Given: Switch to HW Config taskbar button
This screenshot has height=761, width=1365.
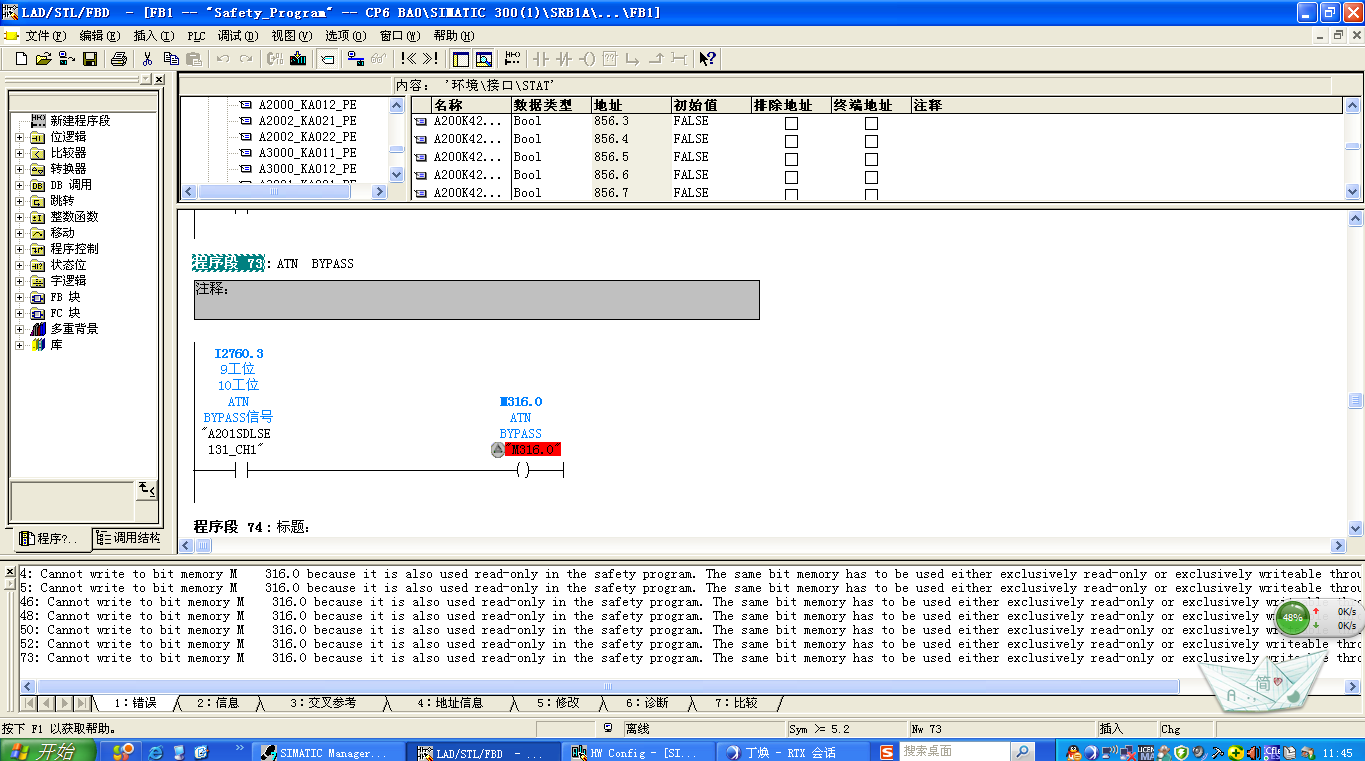Looking at the screenshot, I should [640, 752].
